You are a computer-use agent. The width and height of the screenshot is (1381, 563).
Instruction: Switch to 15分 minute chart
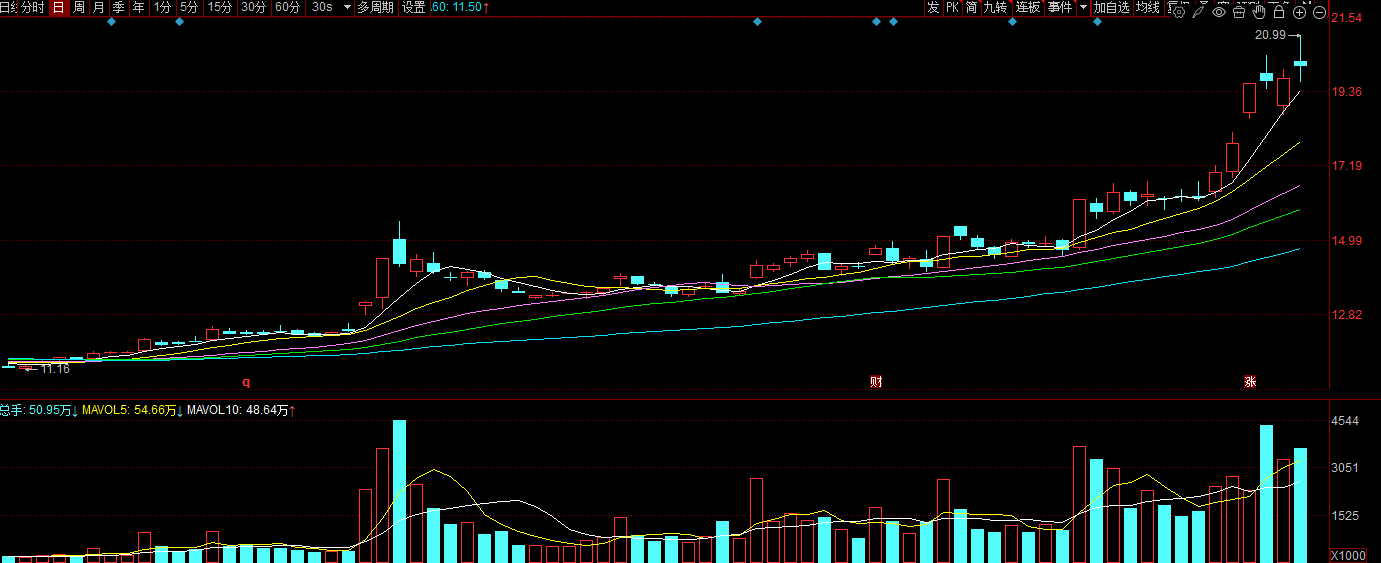[219, 7]
